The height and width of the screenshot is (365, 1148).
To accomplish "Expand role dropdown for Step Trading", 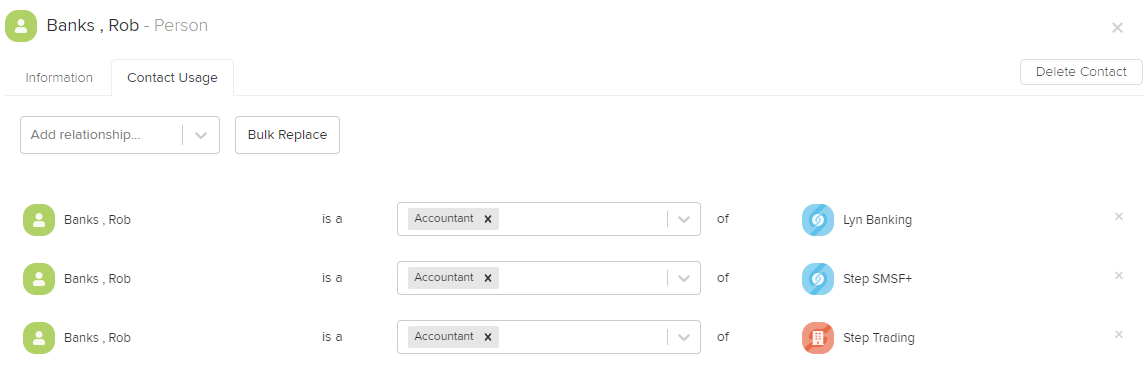I will tap(685, 337).
